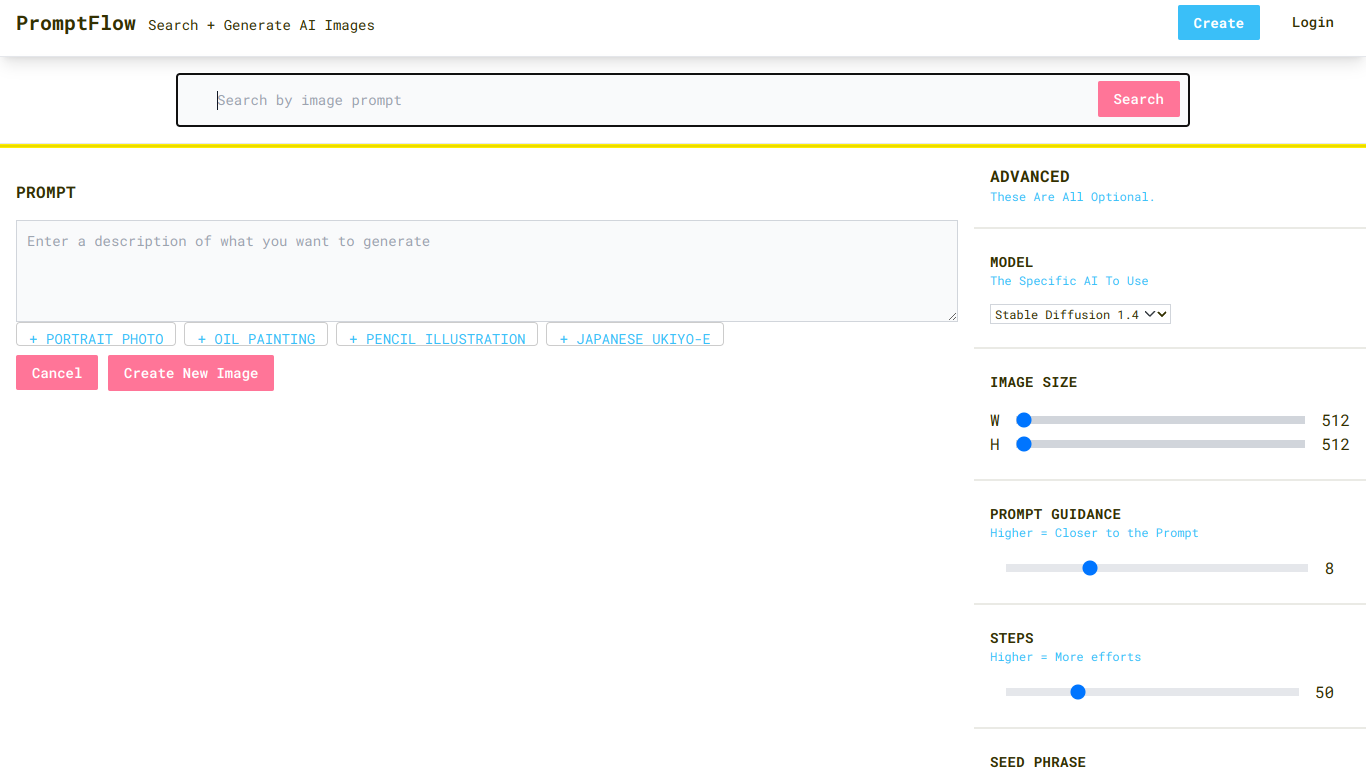Click the PROMPT GUIDANCE heading

click(1055, 514)
